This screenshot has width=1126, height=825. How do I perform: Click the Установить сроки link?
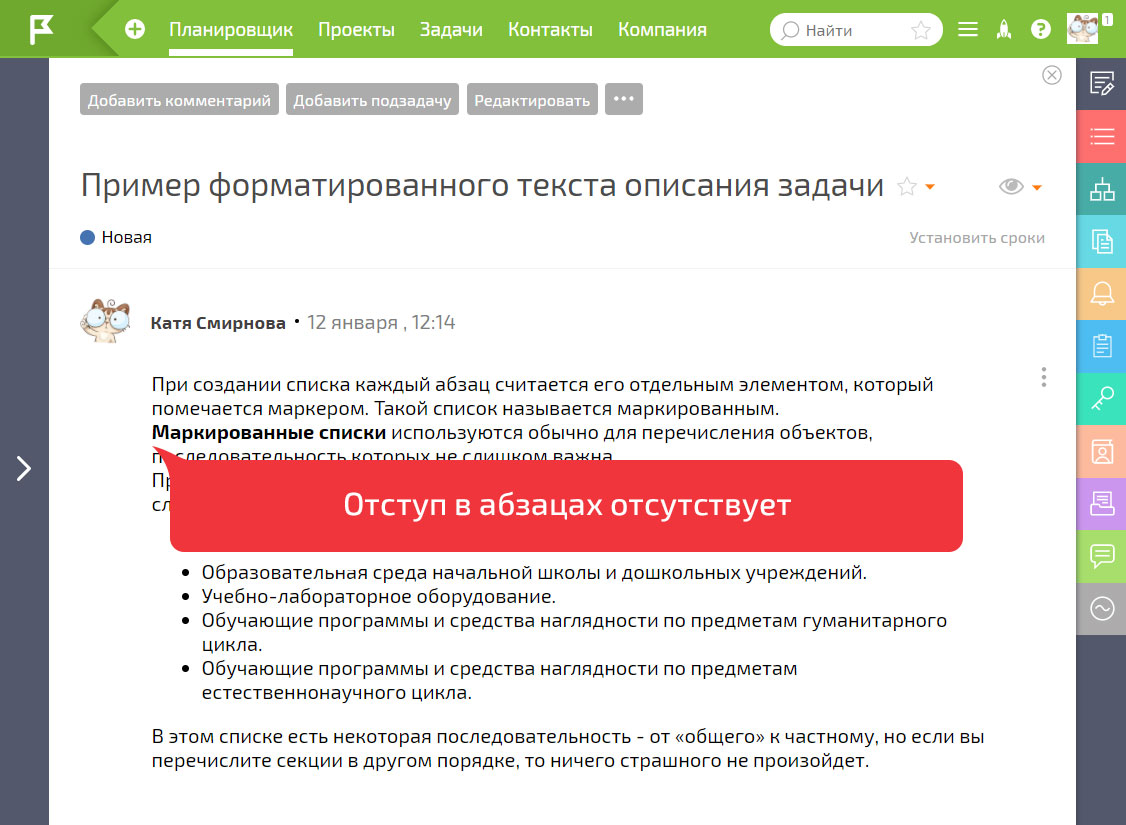(x=977, y=238)
